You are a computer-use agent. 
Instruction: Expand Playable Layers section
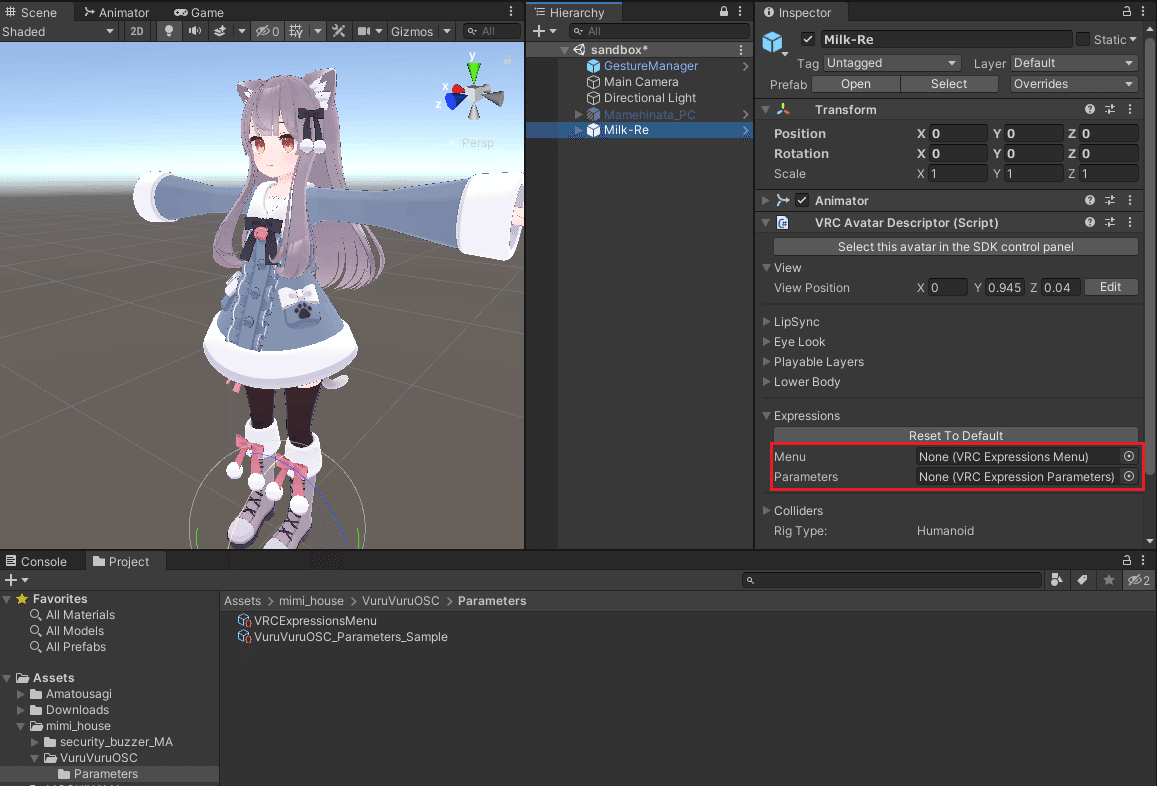[x=766, y=361]
